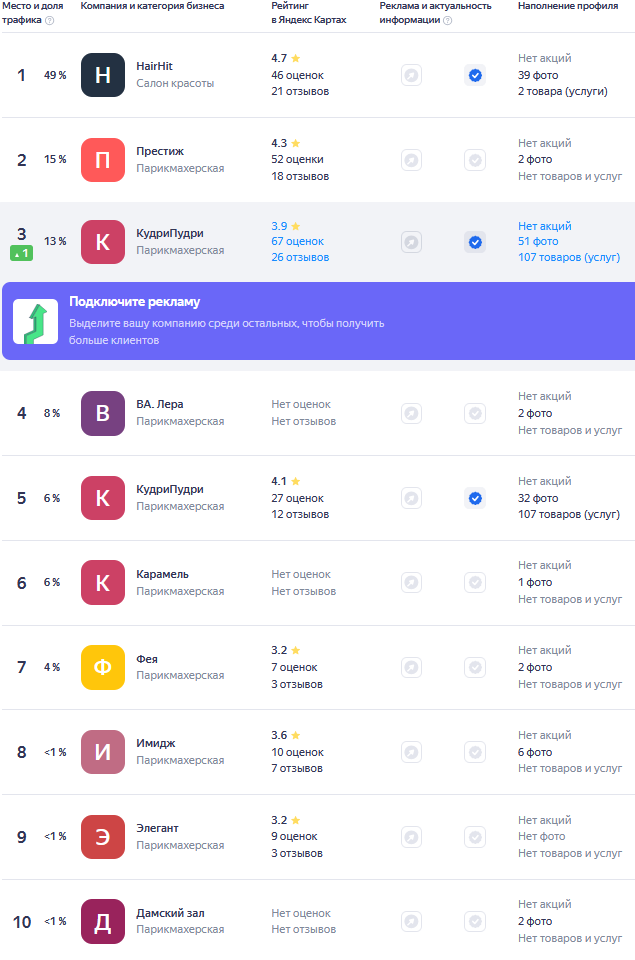Image resolution: width=635 pixels, height=960 pixels.
Task: Click the 2 товара (услуги) text
Action: click(563, 91)
